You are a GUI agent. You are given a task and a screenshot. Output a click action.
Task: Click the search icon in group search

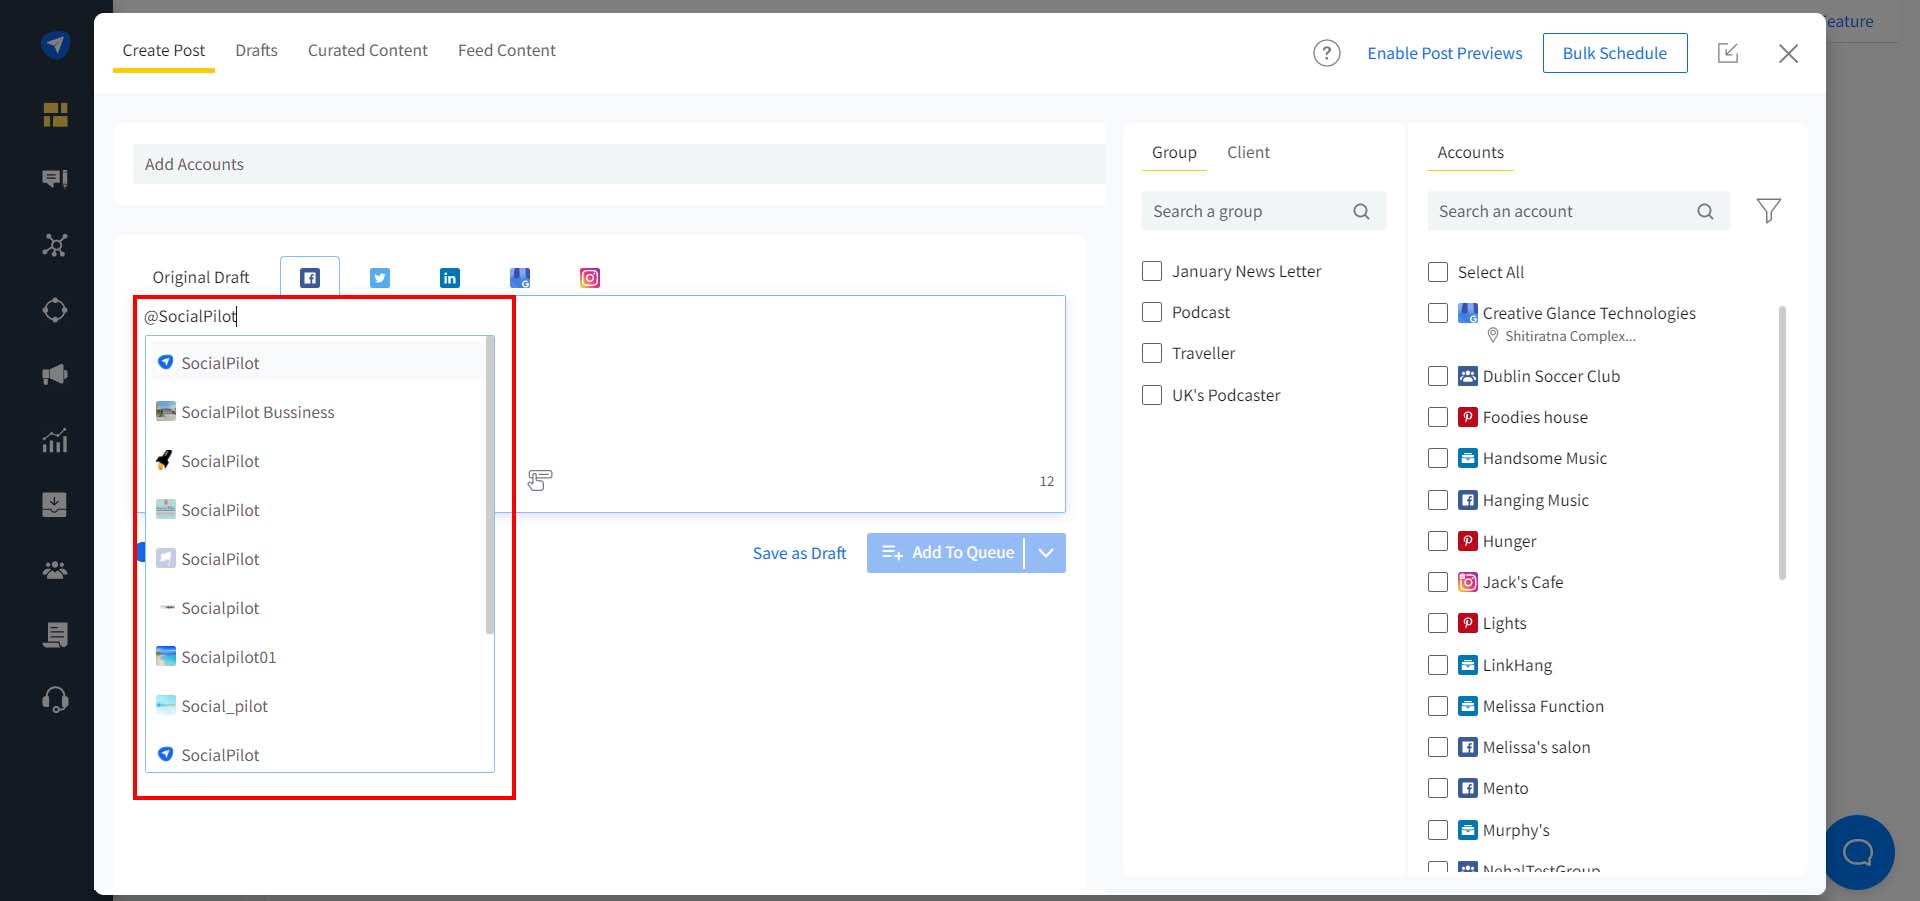pos(1361,211)
